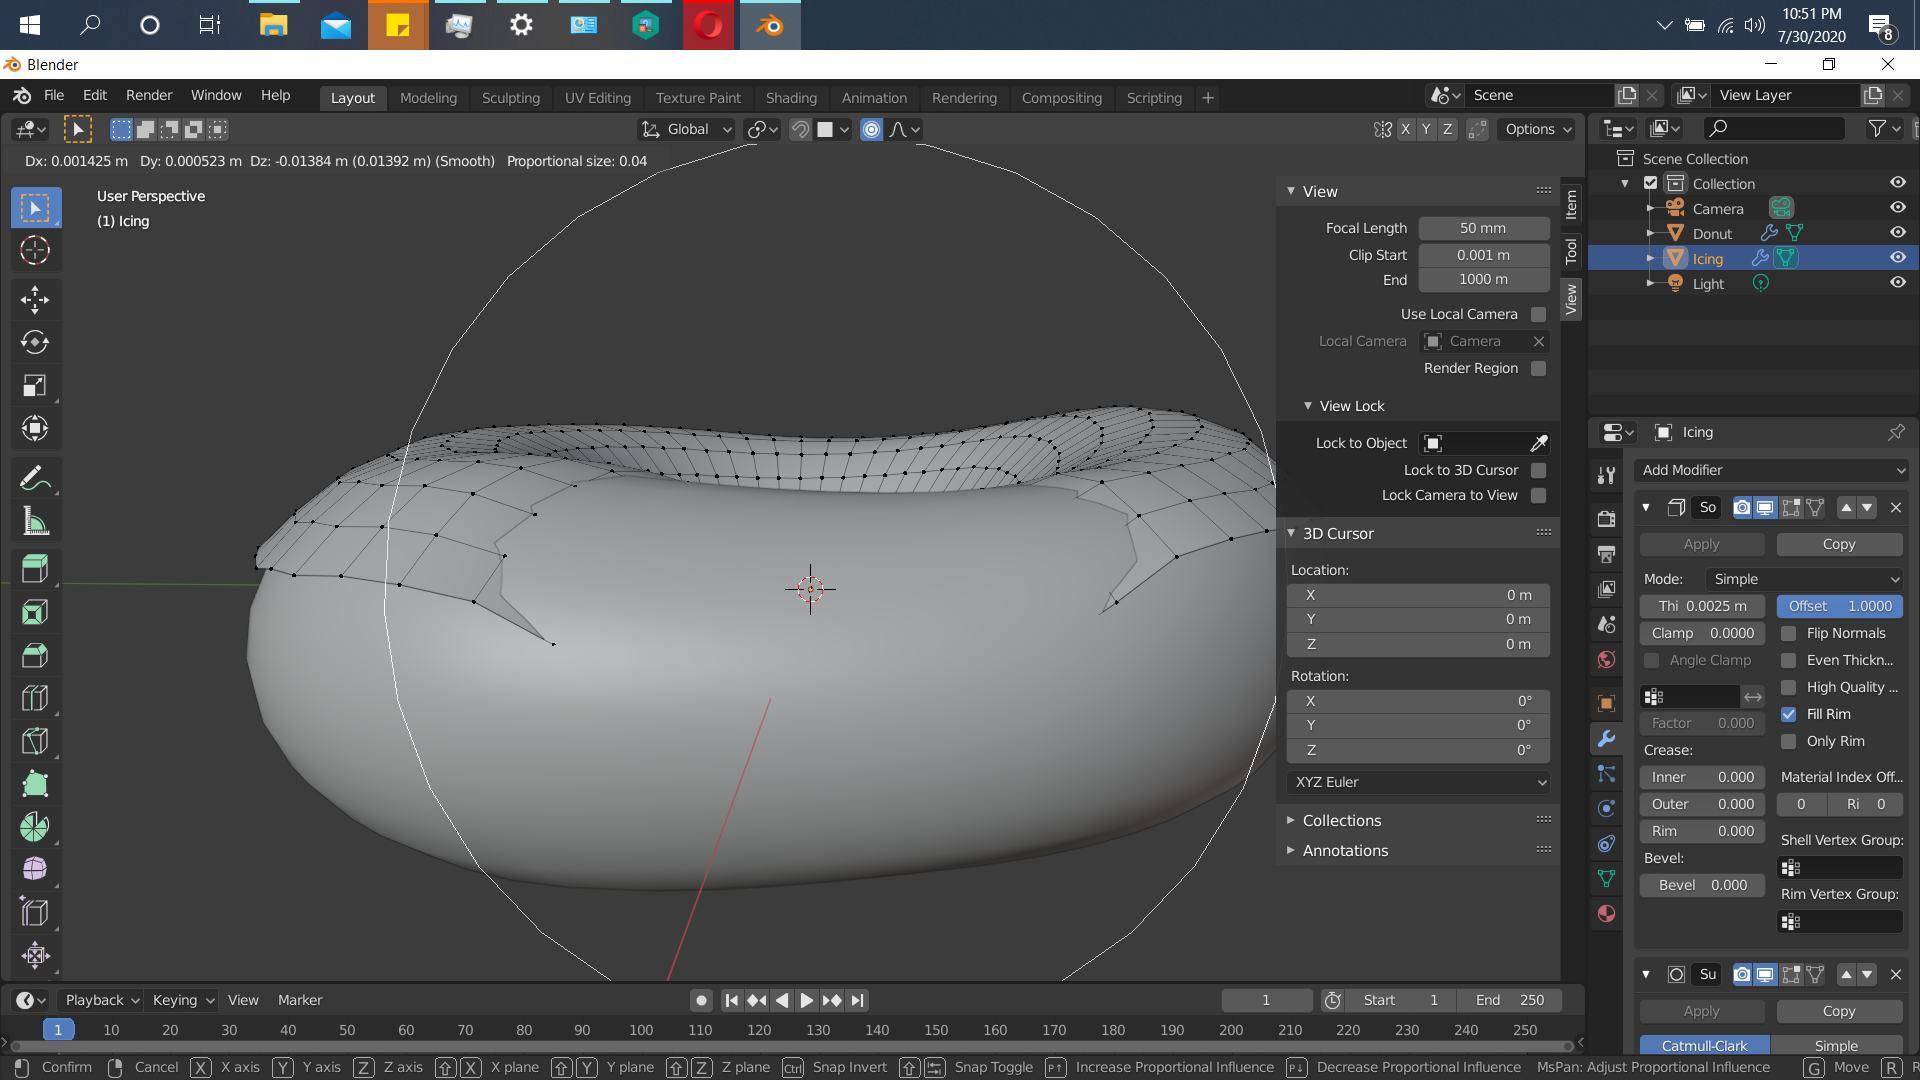Viewport: 1920px width, 1080px height.
Task: Switch to the Item sidebar tab
Action: tap(1571, 205)
